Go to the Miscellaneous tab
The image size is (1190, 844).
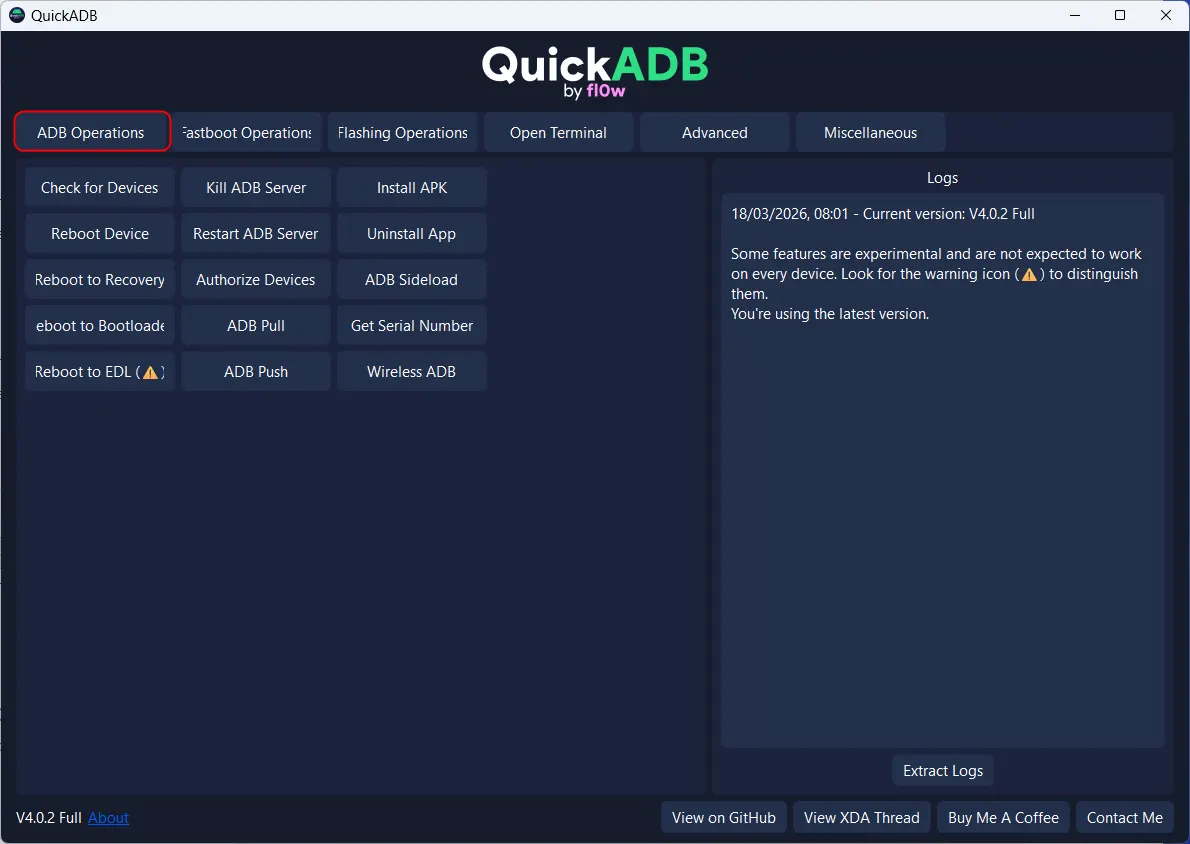point(870,132)
